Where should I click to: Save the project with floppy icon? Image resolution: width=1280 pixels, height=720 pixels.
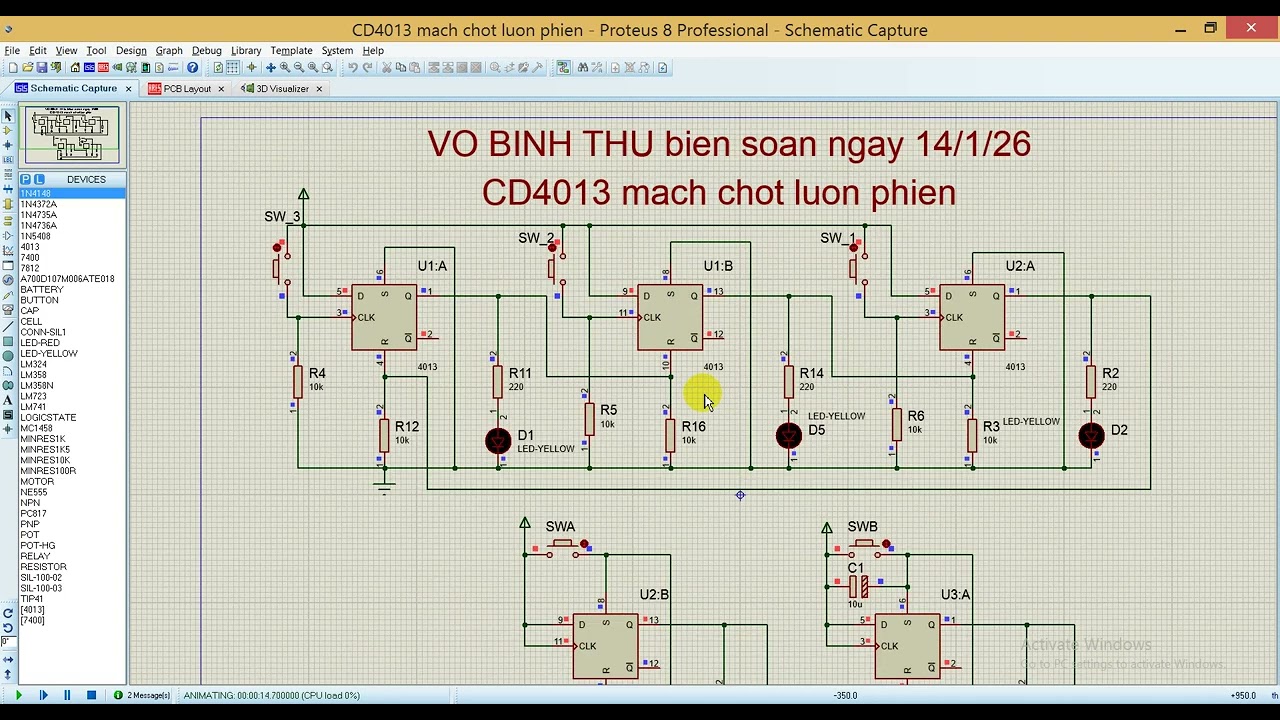[x=42, y=68]
